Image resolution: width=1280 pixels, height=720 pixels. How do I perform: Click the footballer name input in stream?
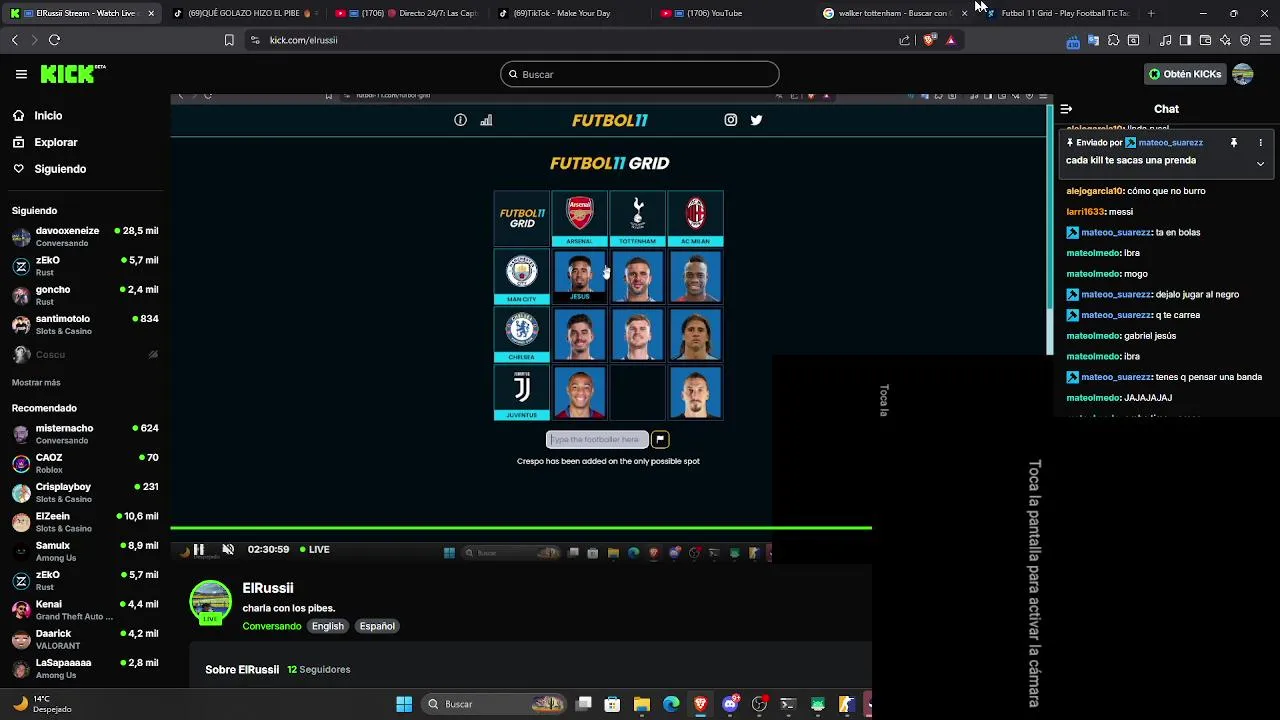point(597,439)
